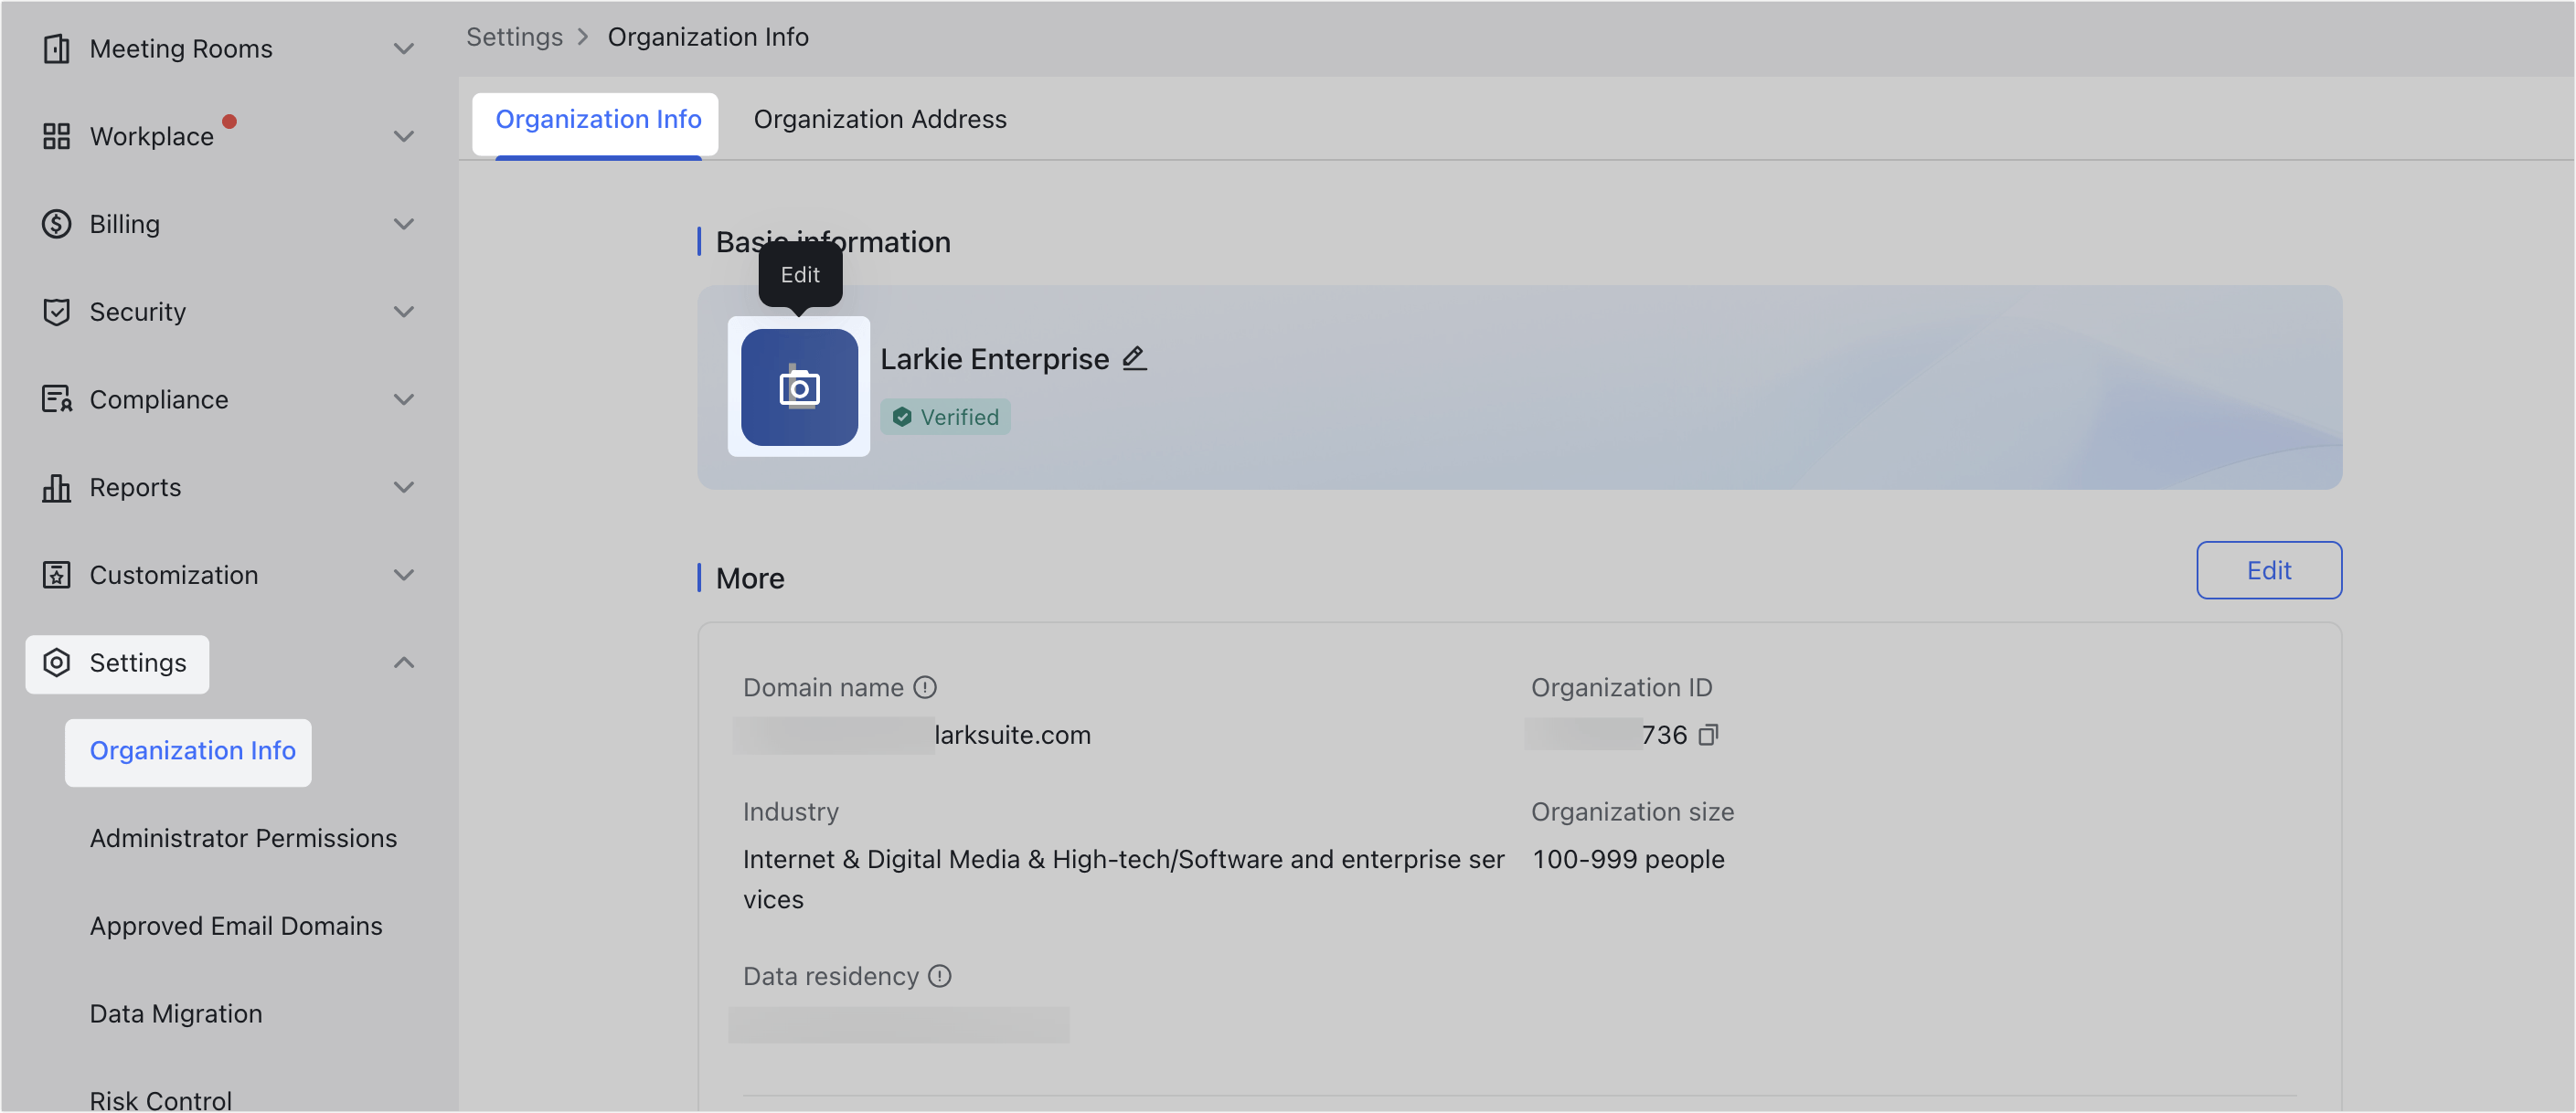Expand the Customization menu chevron
2576x1113 pixels.
[x=403, y=575]
